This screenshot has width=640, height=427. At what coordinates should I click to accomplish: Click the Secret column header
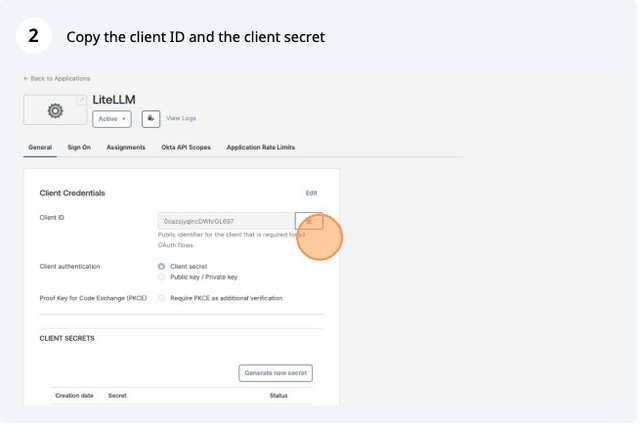point(117,396)
